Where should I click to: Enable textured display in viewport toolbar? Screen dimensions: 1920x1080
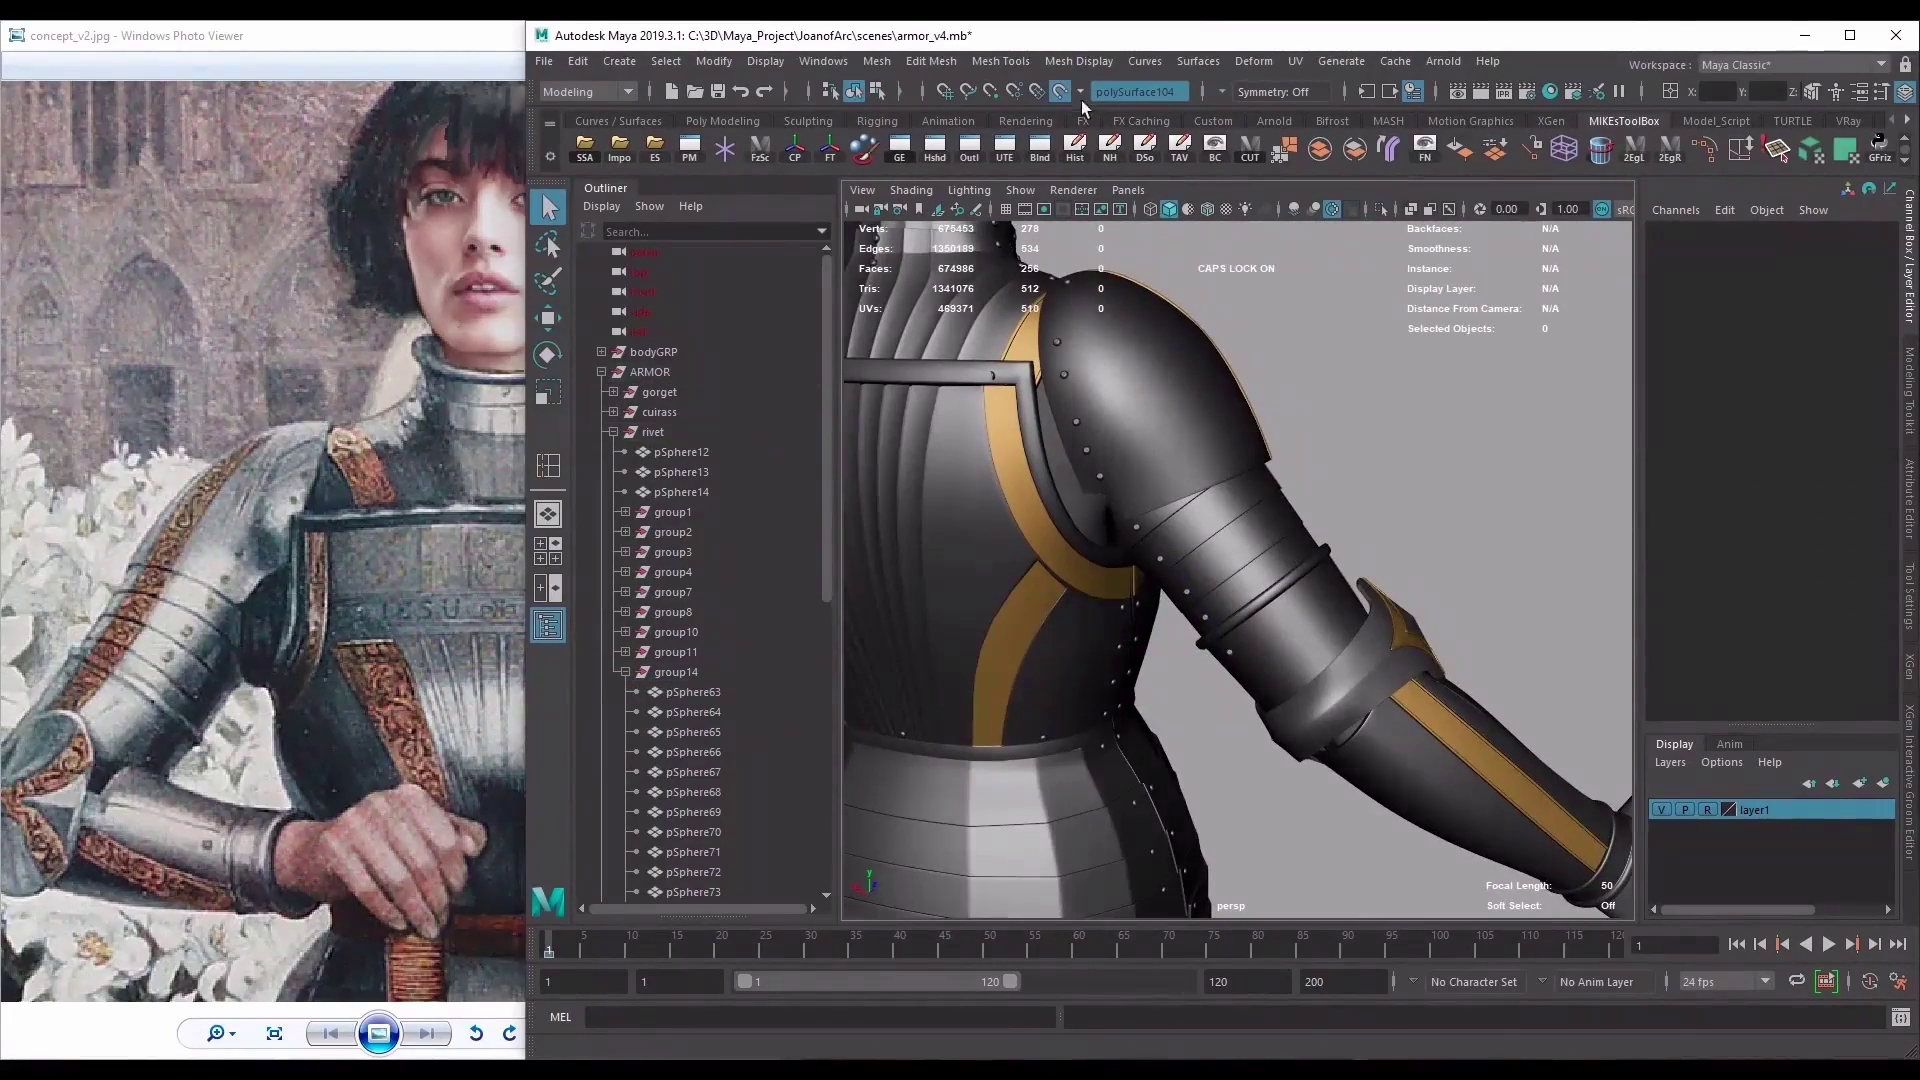[1226, 209]
